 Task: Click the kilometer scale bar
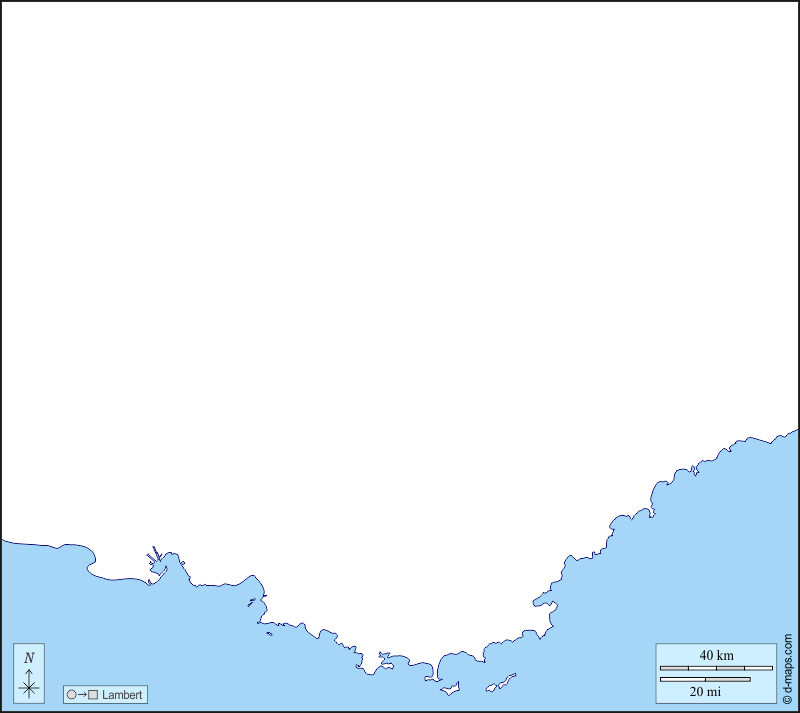716,667
